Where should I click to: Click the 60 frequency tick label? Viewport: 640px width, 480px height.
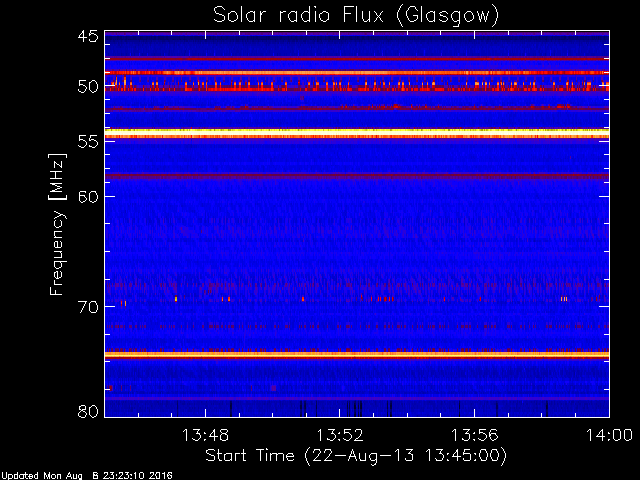(x=88, y=197)
